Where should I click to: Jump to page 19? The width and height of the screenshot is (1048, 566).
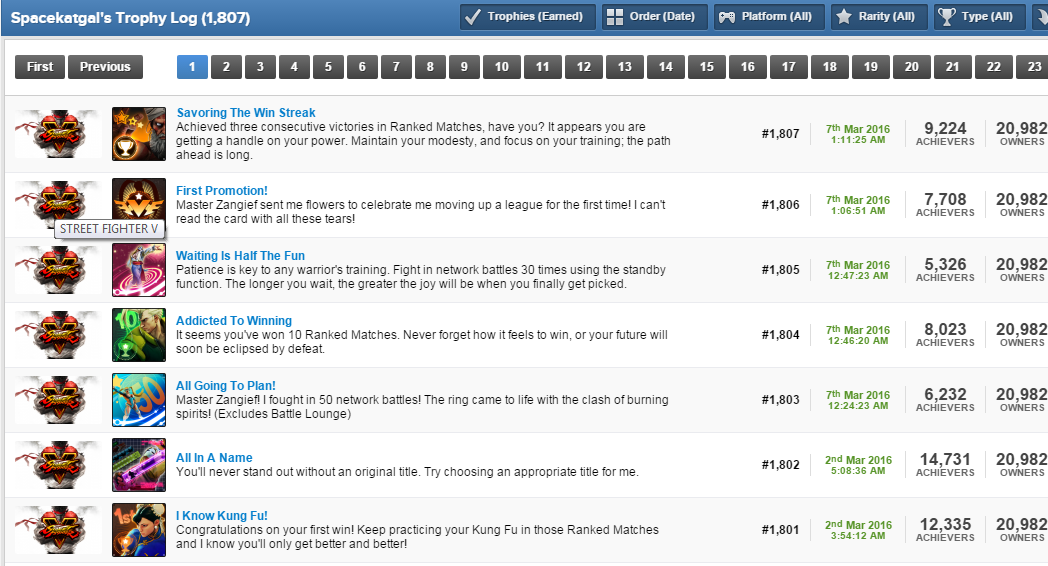point(871,67)
